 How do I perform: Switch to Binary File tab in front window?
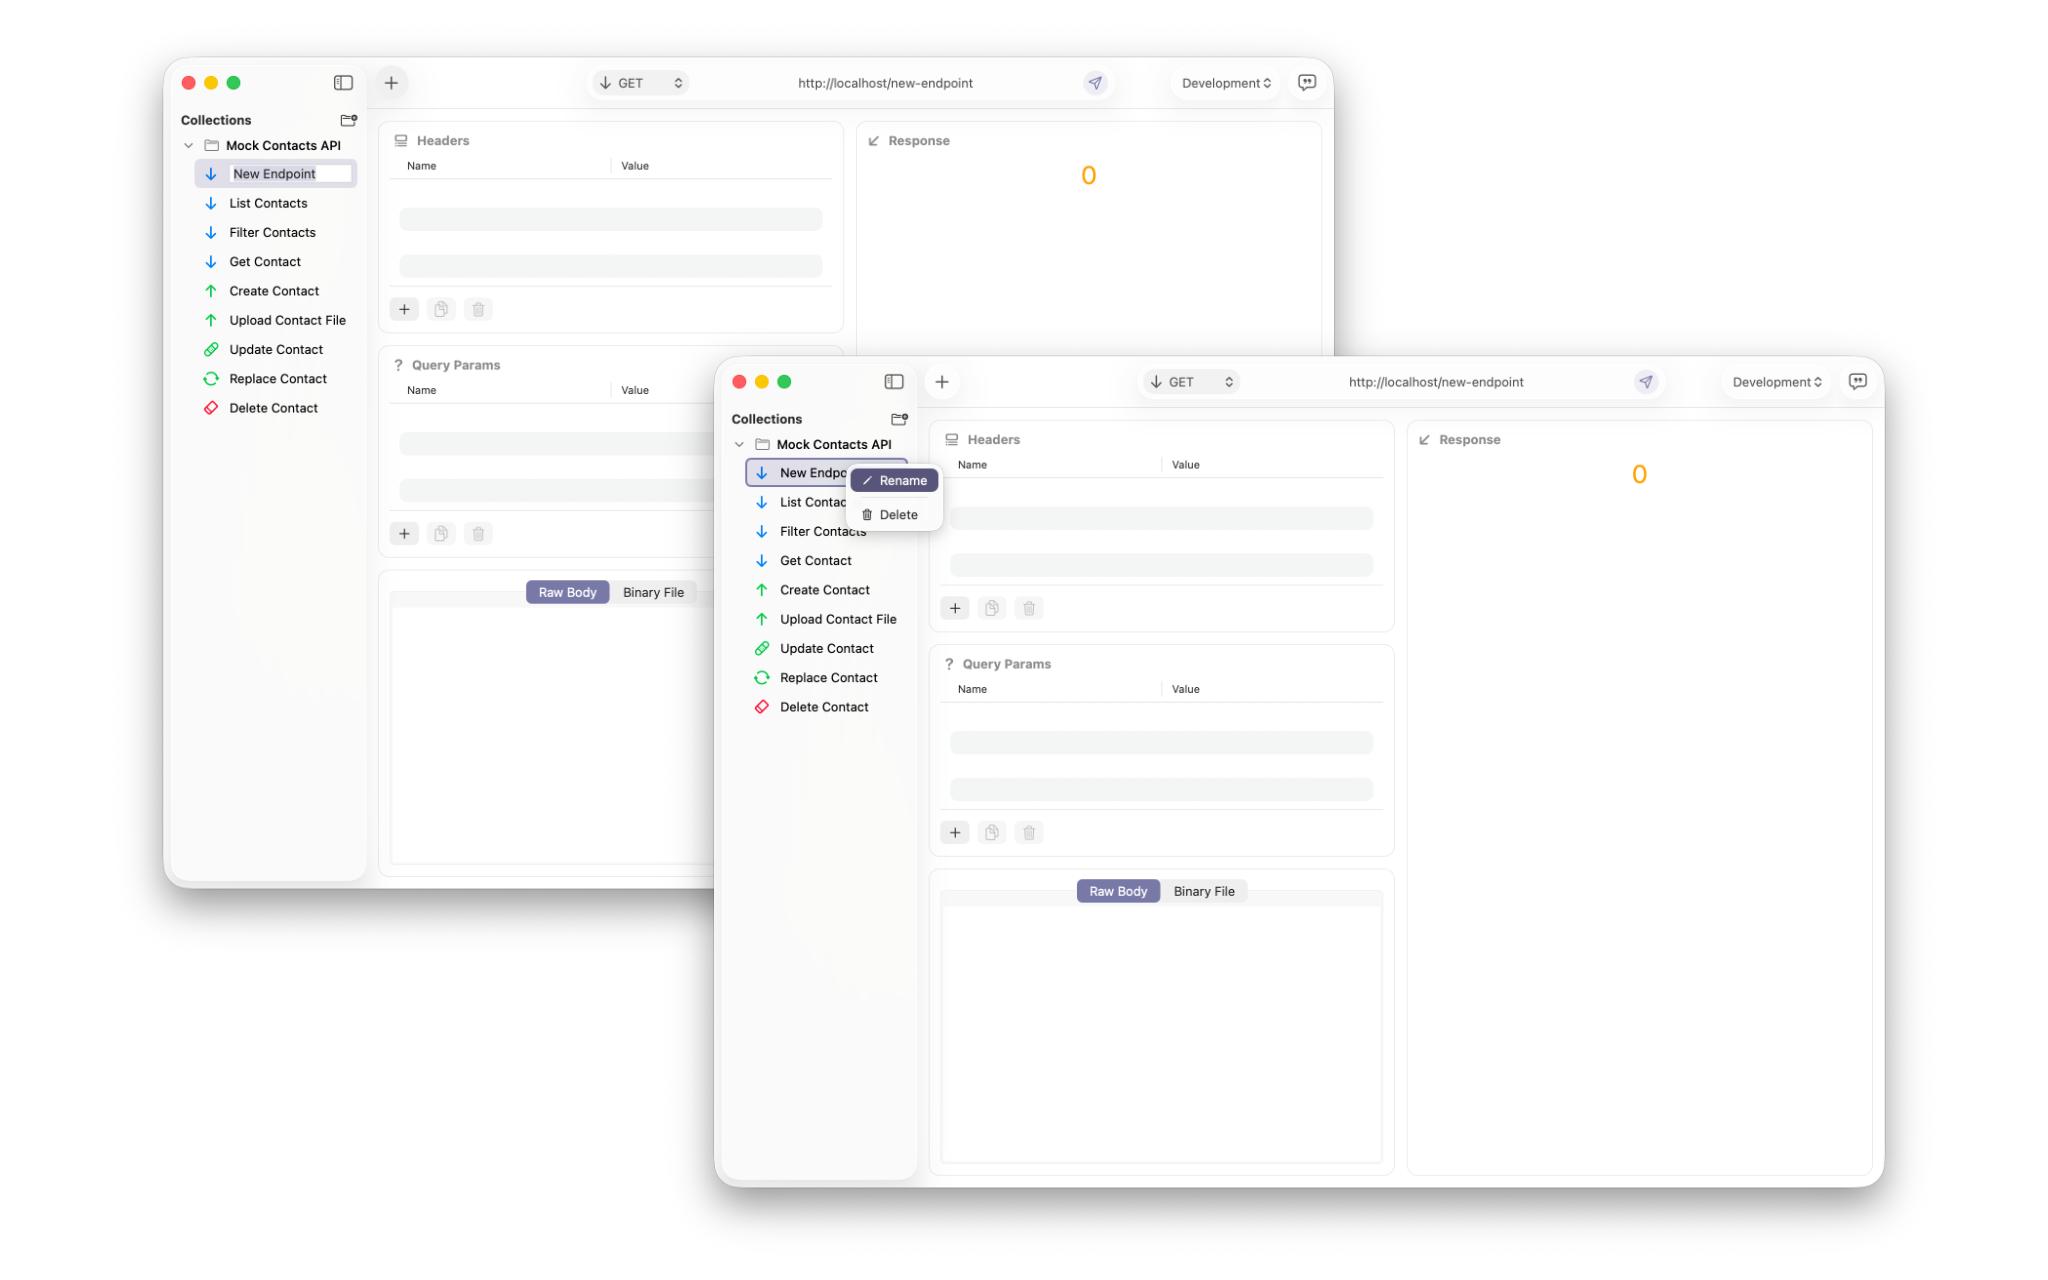(x=1204, y=891)
